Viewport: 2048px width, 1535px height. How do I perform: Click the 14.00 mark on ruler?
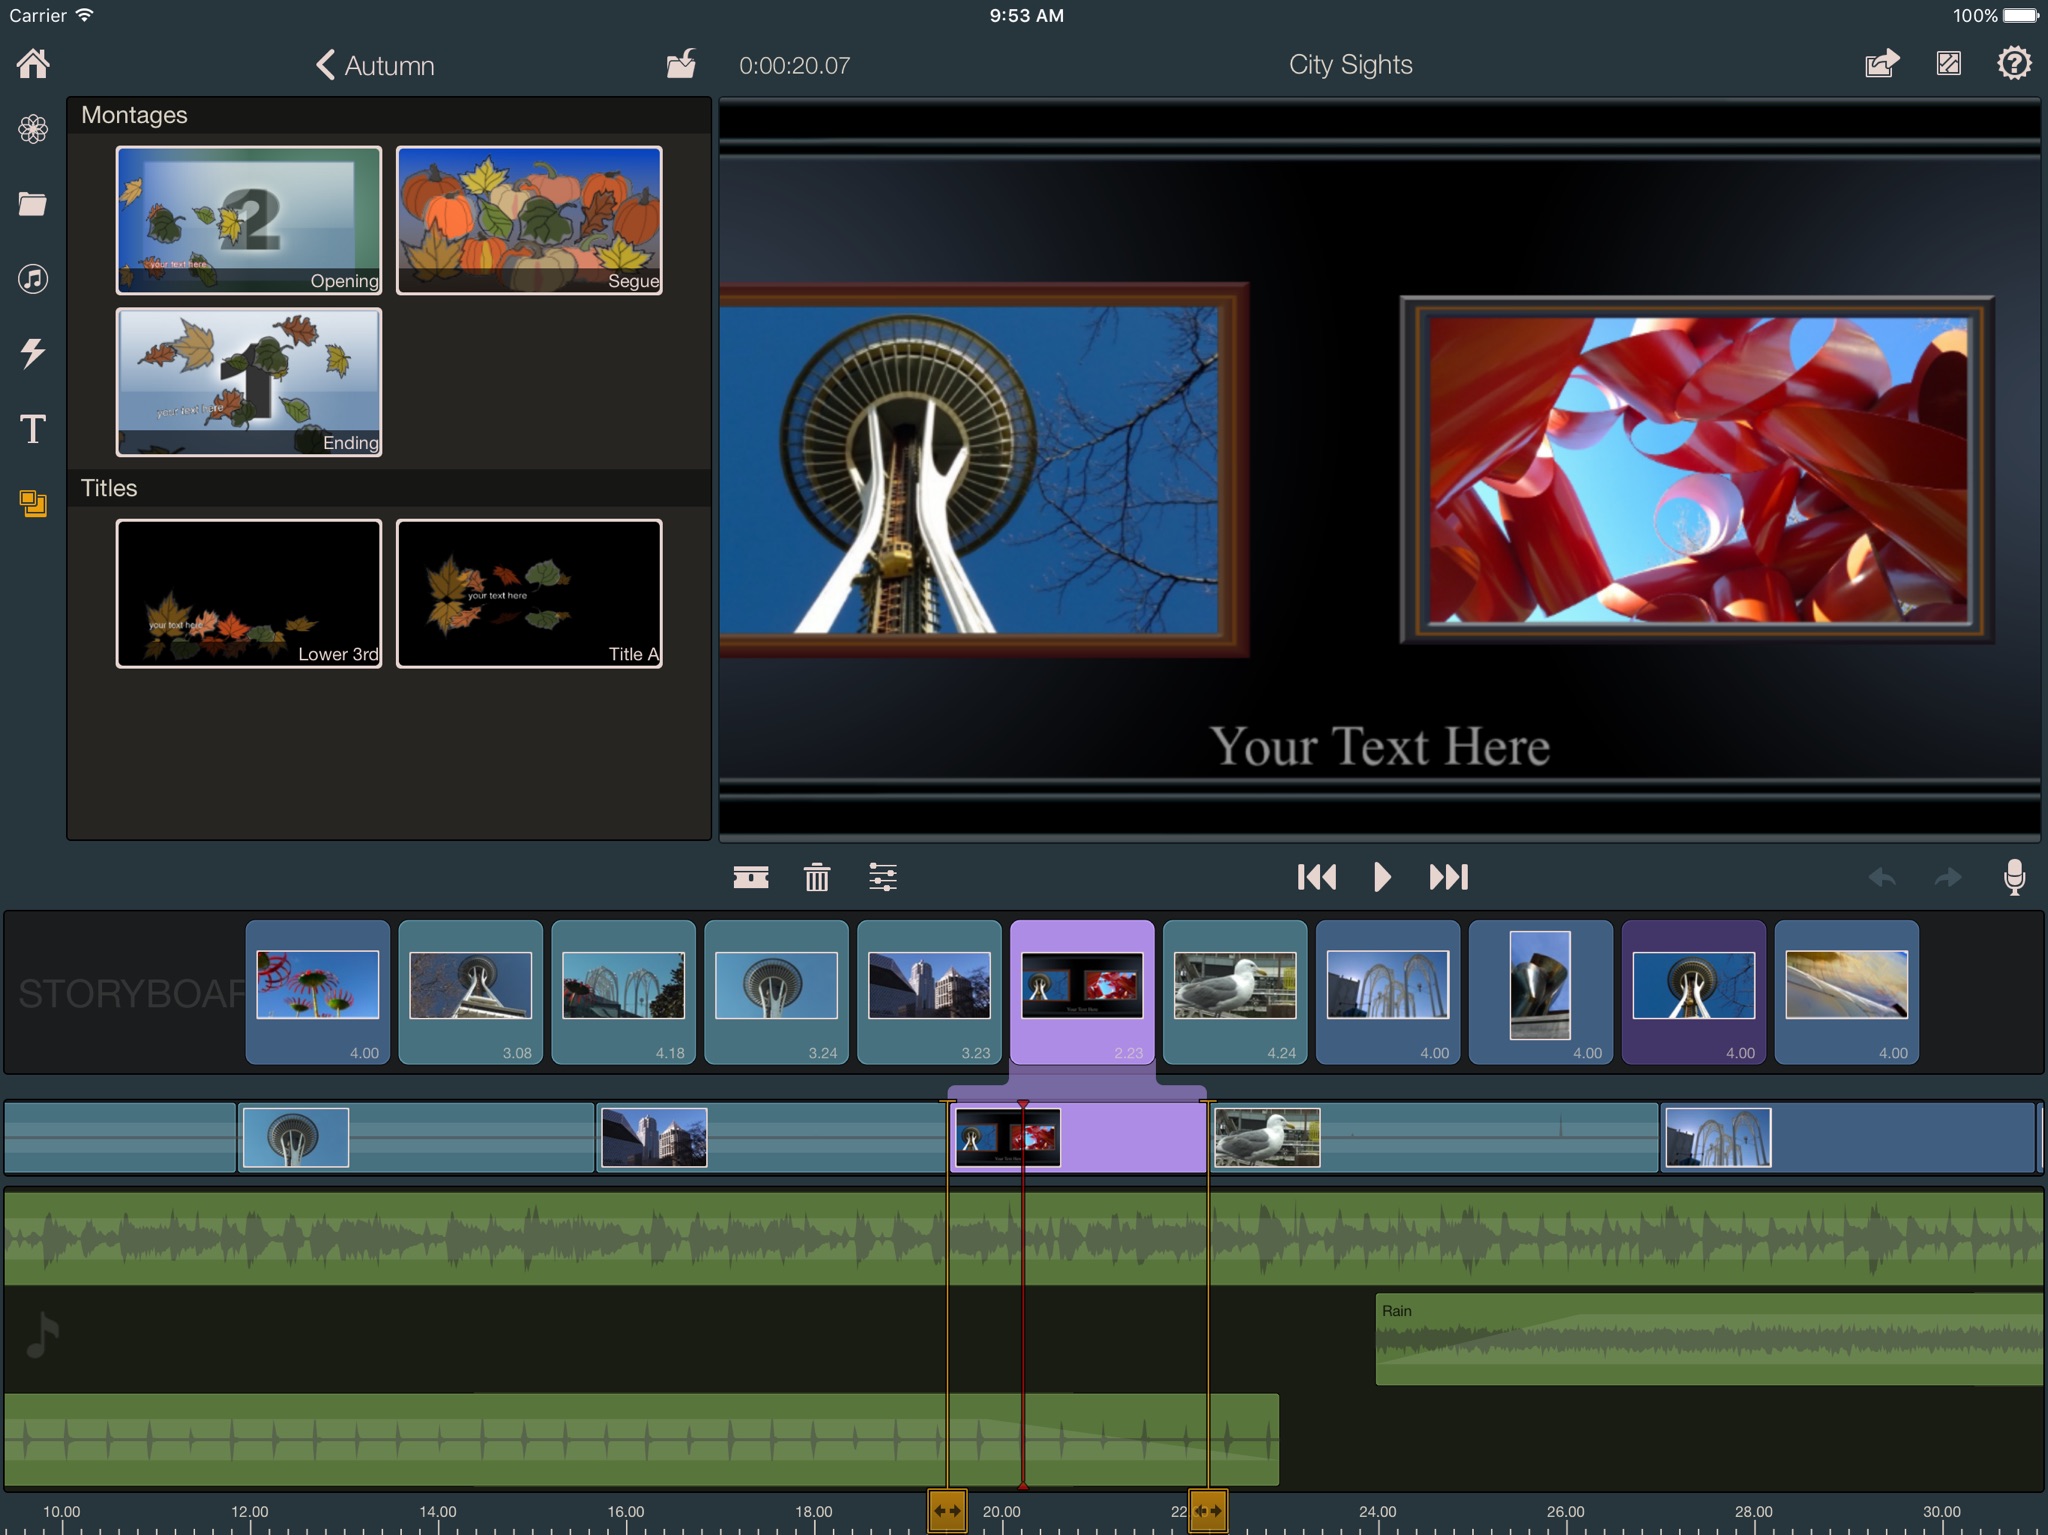coord(437,1512)
